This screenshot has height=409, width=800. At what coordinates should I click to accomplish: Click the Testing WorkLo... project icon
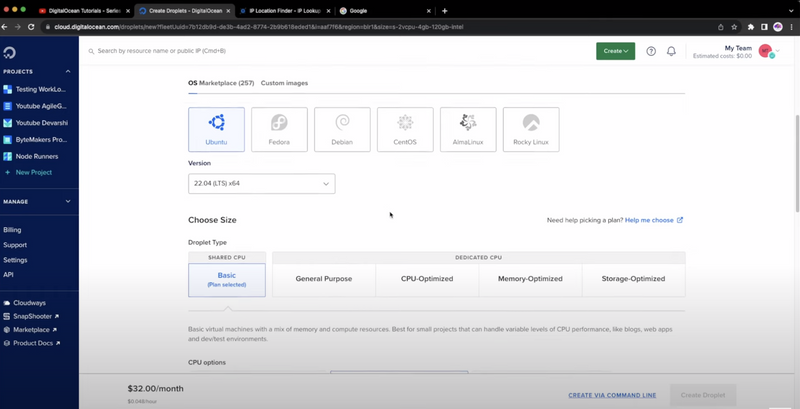[7, 89]
